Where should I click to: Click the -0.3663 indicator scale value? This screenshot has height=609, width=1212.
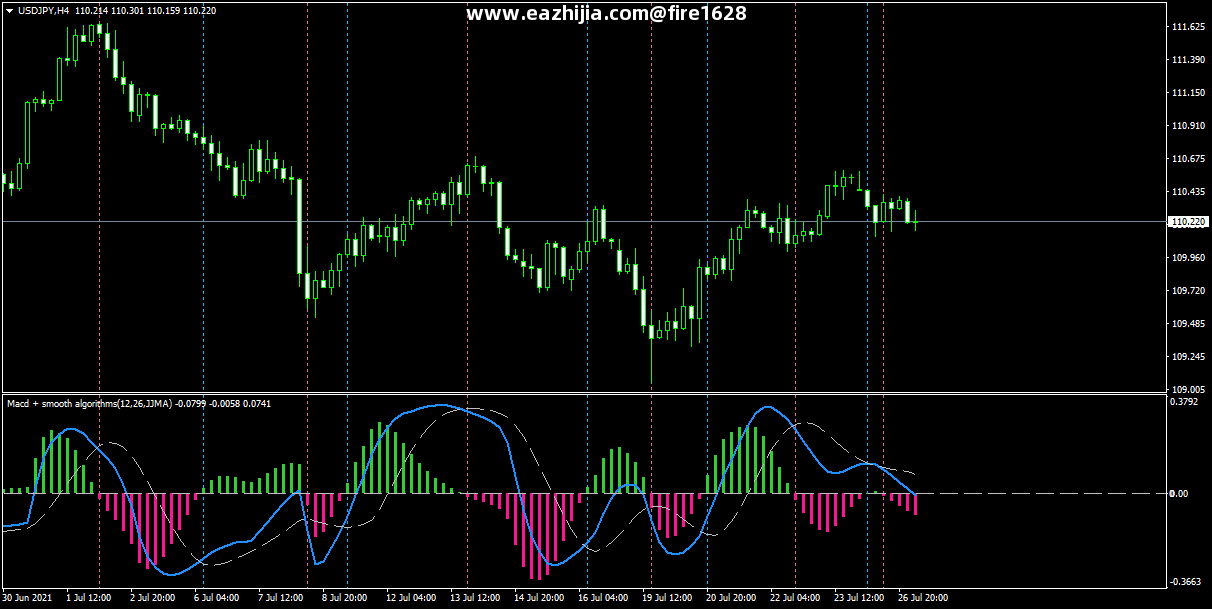[1185, 582]
